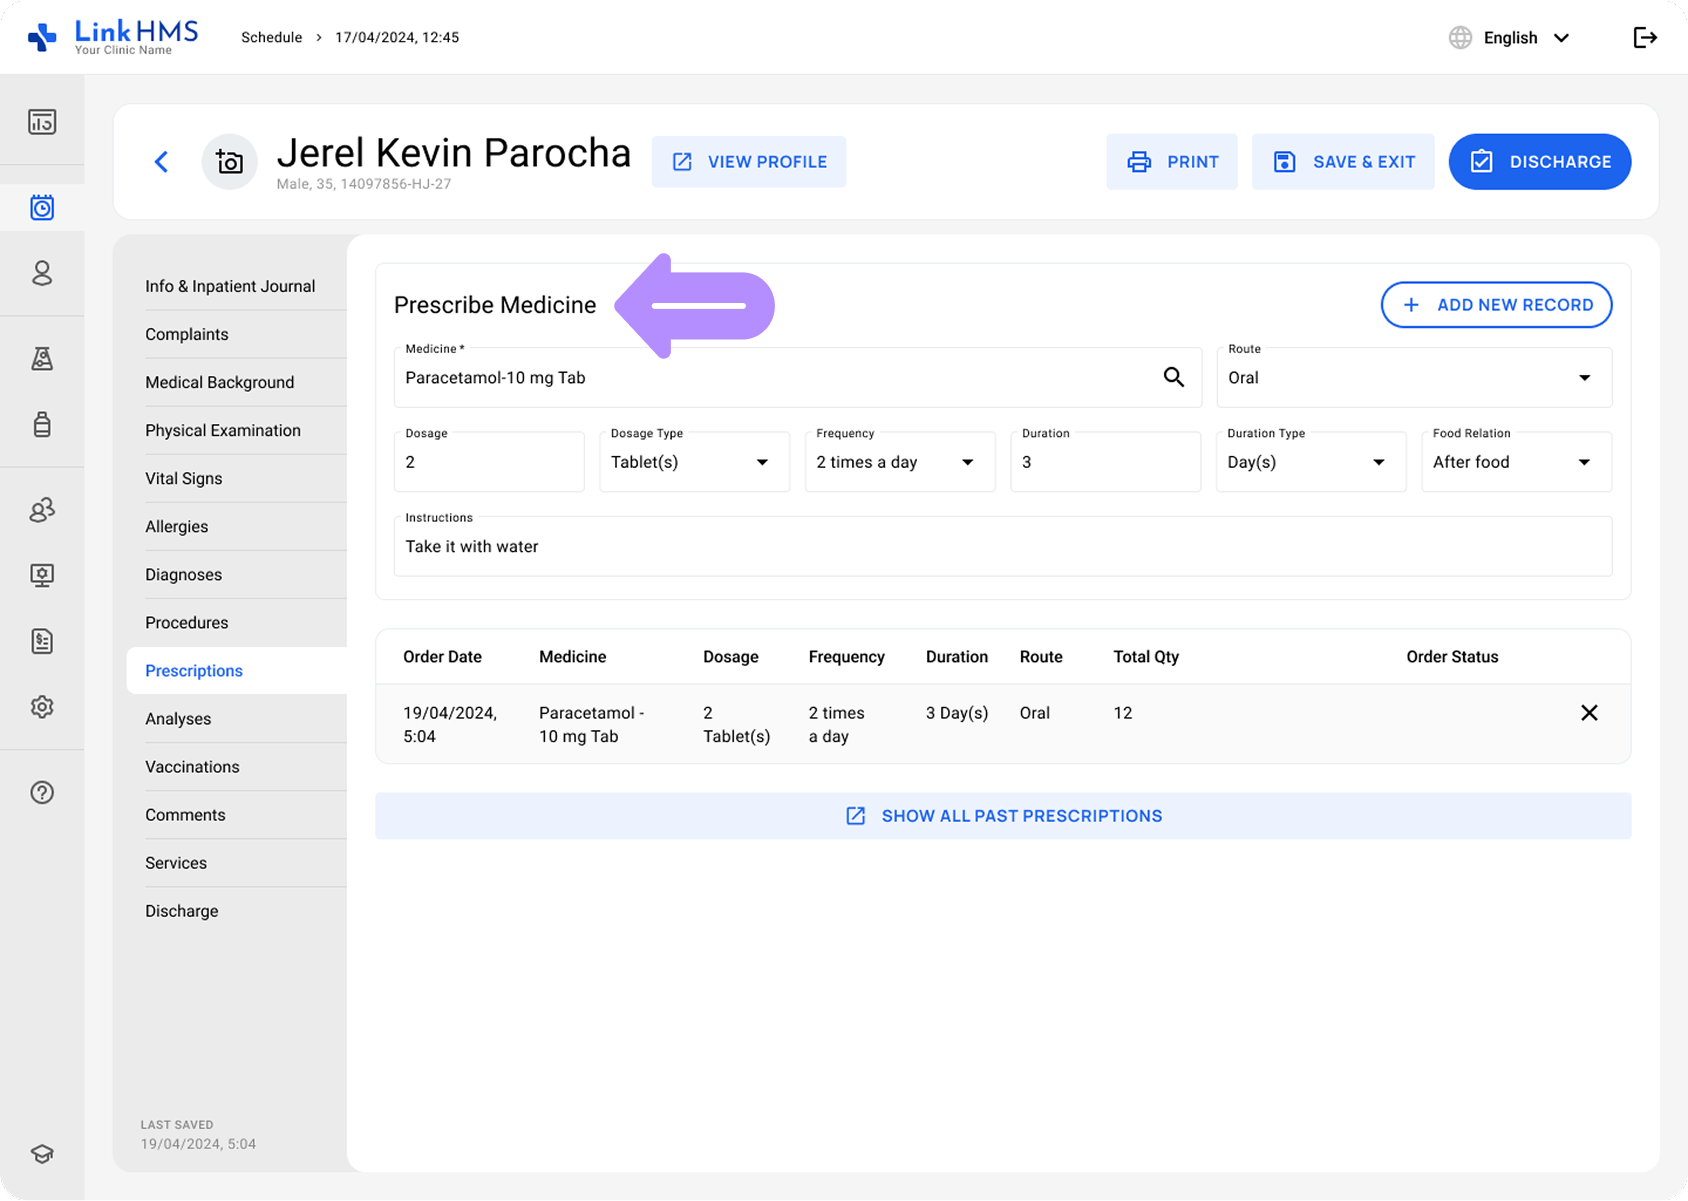Open the Dosage Type dropdown

[695, 462]
